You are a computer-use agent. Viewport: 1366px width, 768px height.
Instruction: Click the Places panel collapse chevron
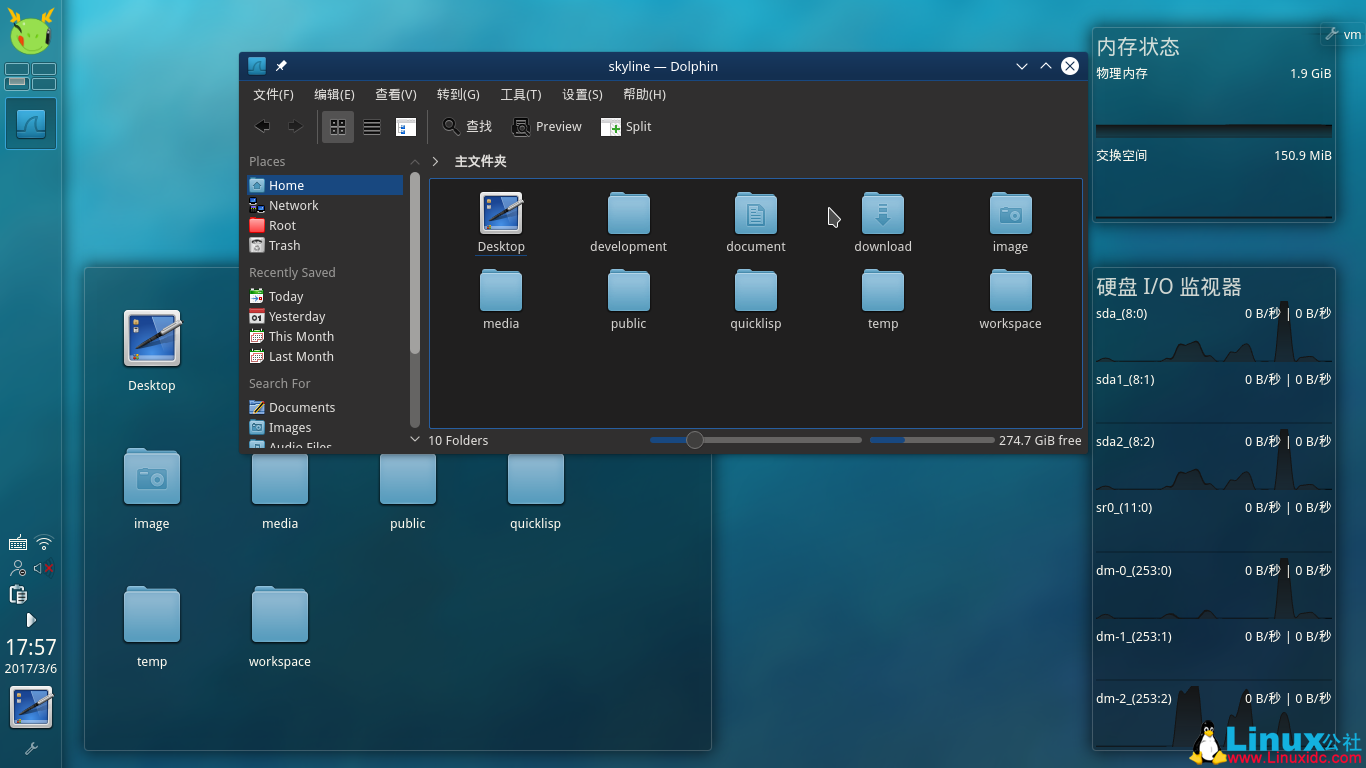(414, 161)
